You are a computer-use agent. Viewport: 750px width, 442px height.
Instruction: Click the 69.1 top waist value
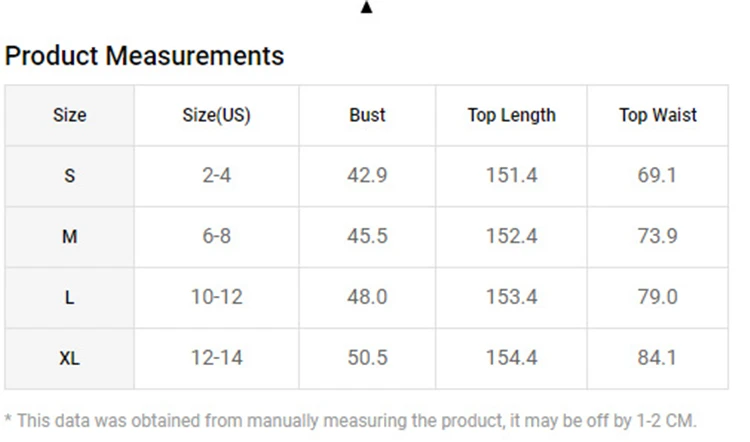(658, 176)
